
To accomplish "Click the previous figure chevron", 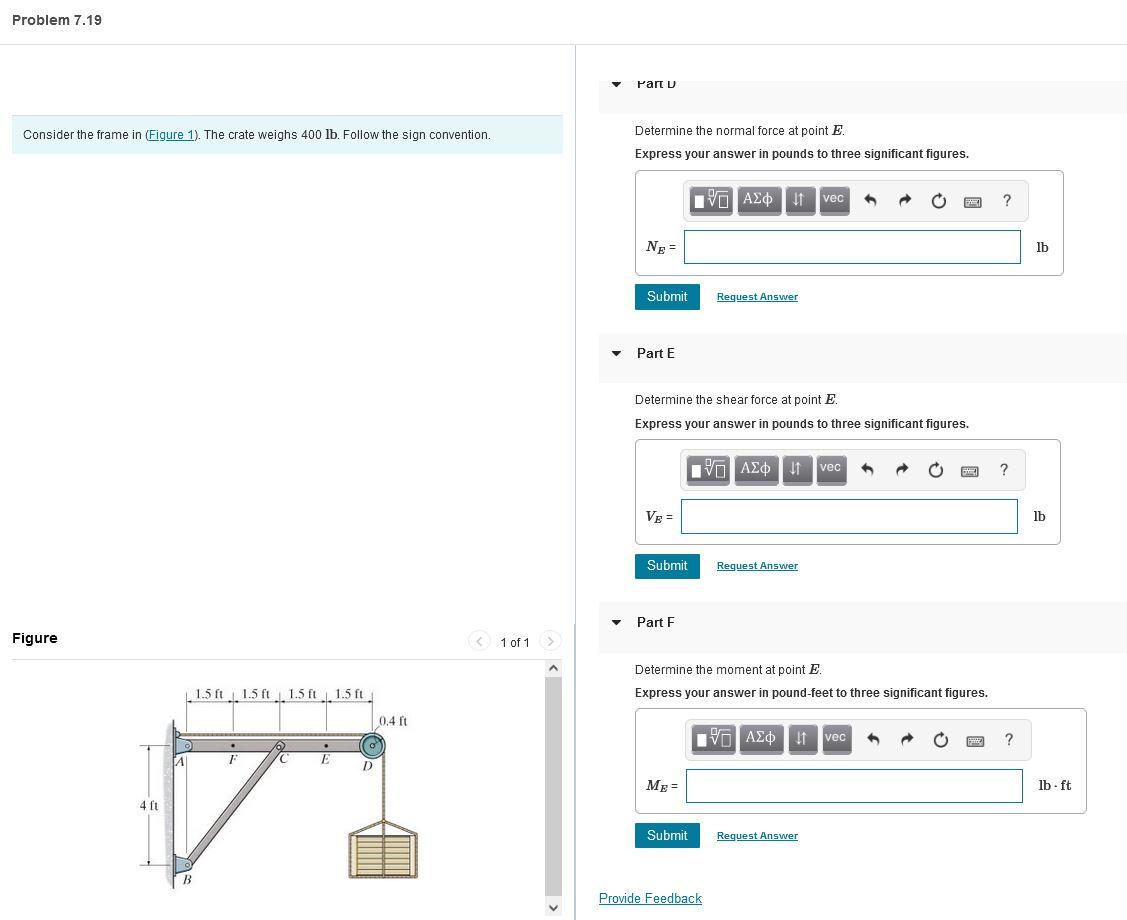I will pos(479,641).
